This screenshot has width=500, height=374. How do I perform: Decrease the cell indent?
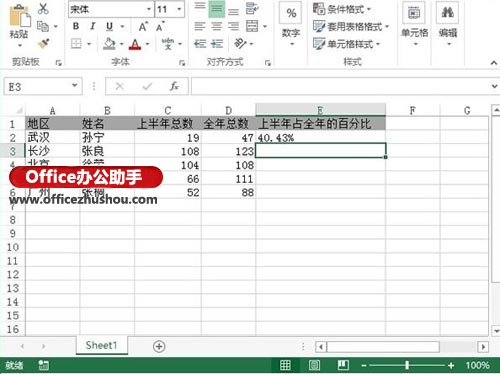[200, 44]
